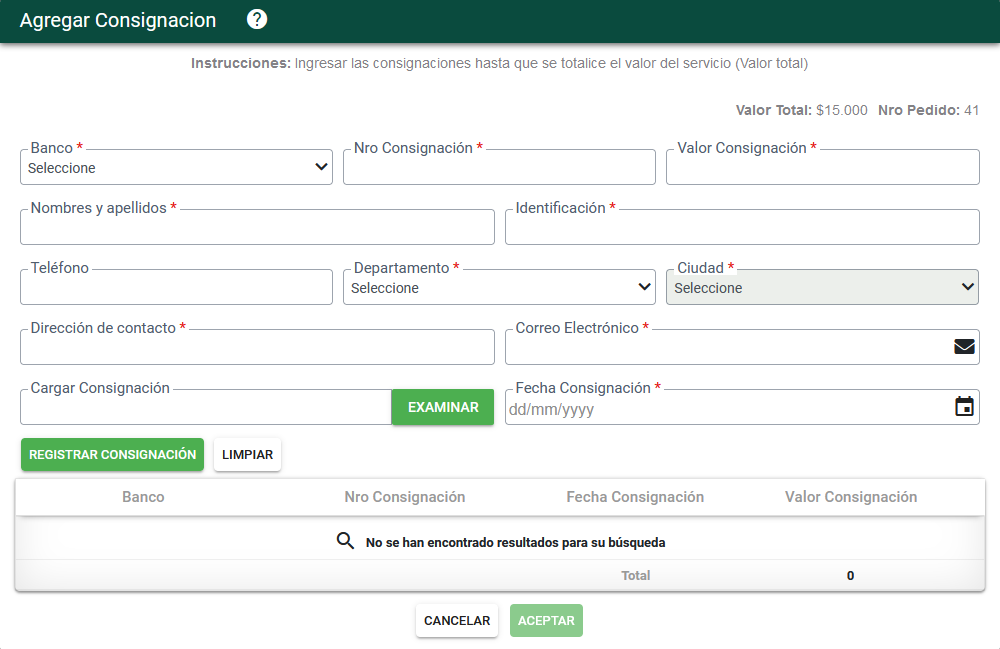Click the Valor Consignación column header
The height and width of the screenshot is (649, 1000).
tap(851, 497)
